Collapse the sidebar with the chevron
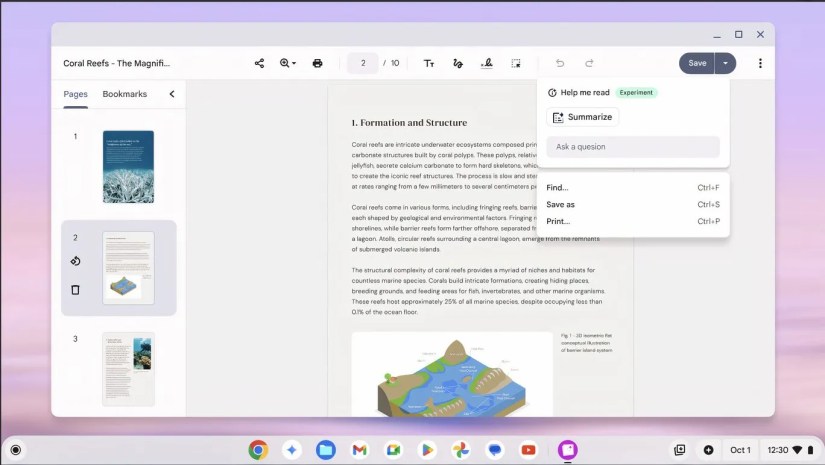This screenshot has width=825, height=465. [x=172, y=94]
